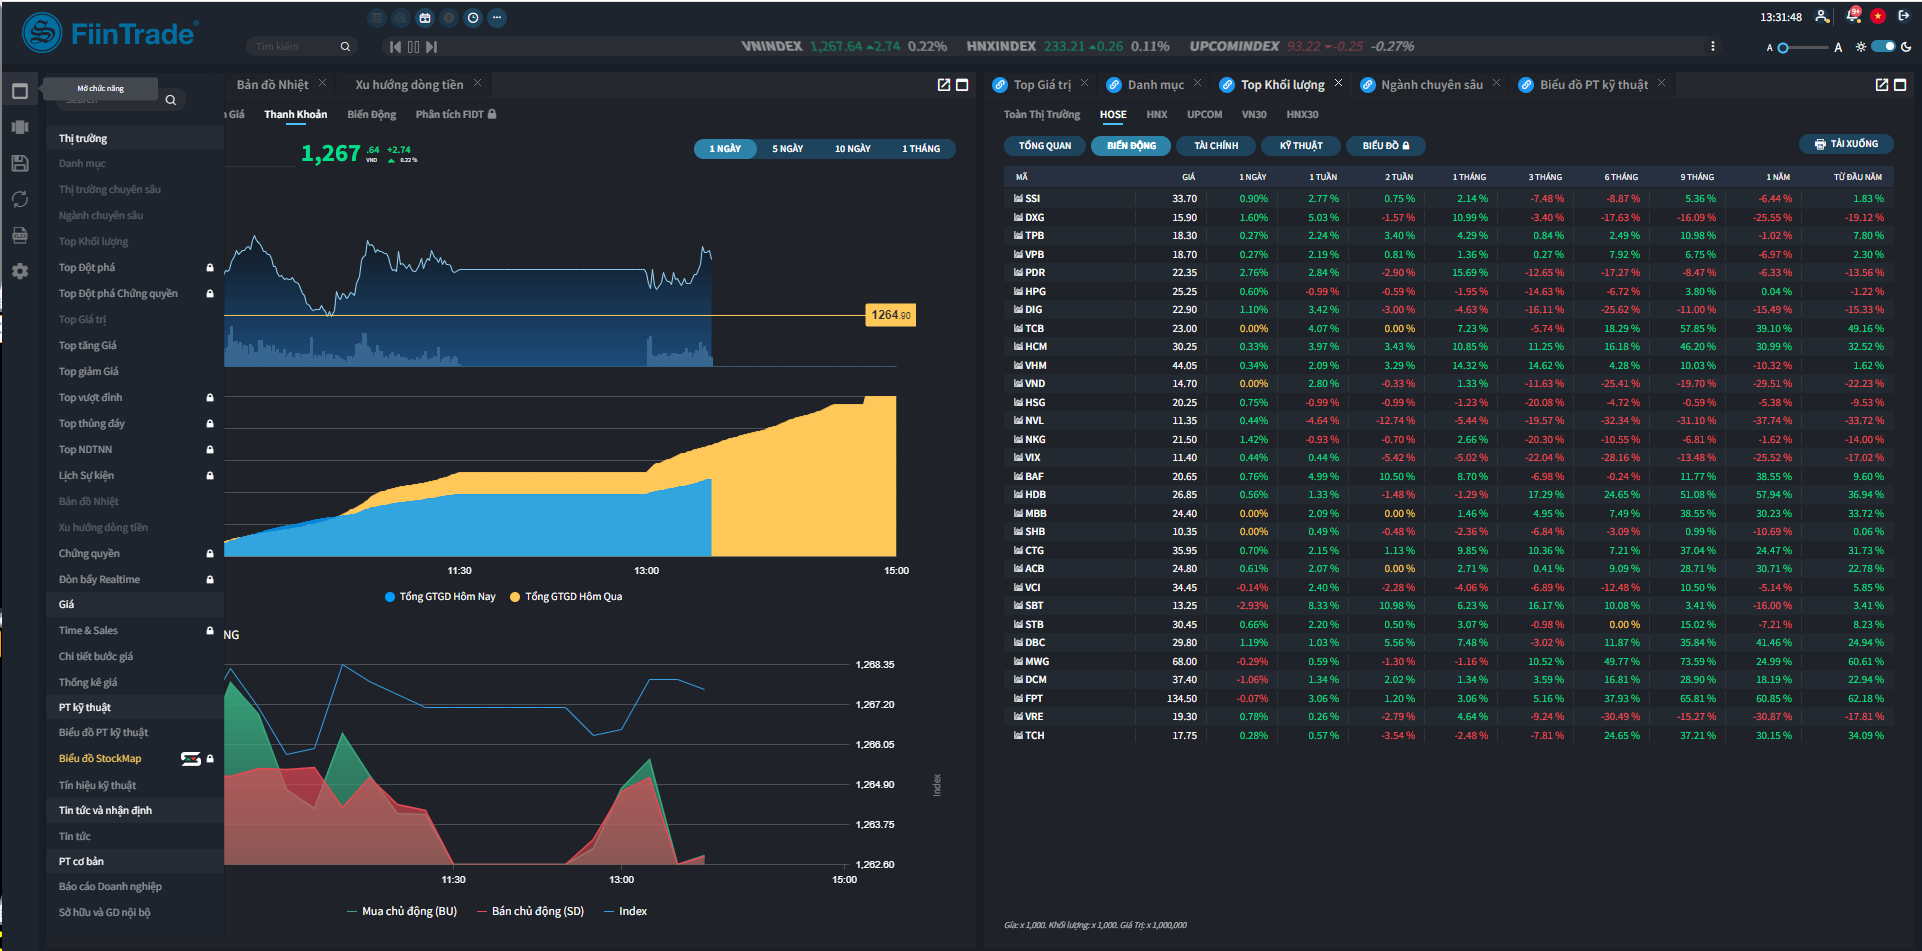Click the clock icon in top toolbar
This screenshot has width=1922, height=951.
click(473, 18)
